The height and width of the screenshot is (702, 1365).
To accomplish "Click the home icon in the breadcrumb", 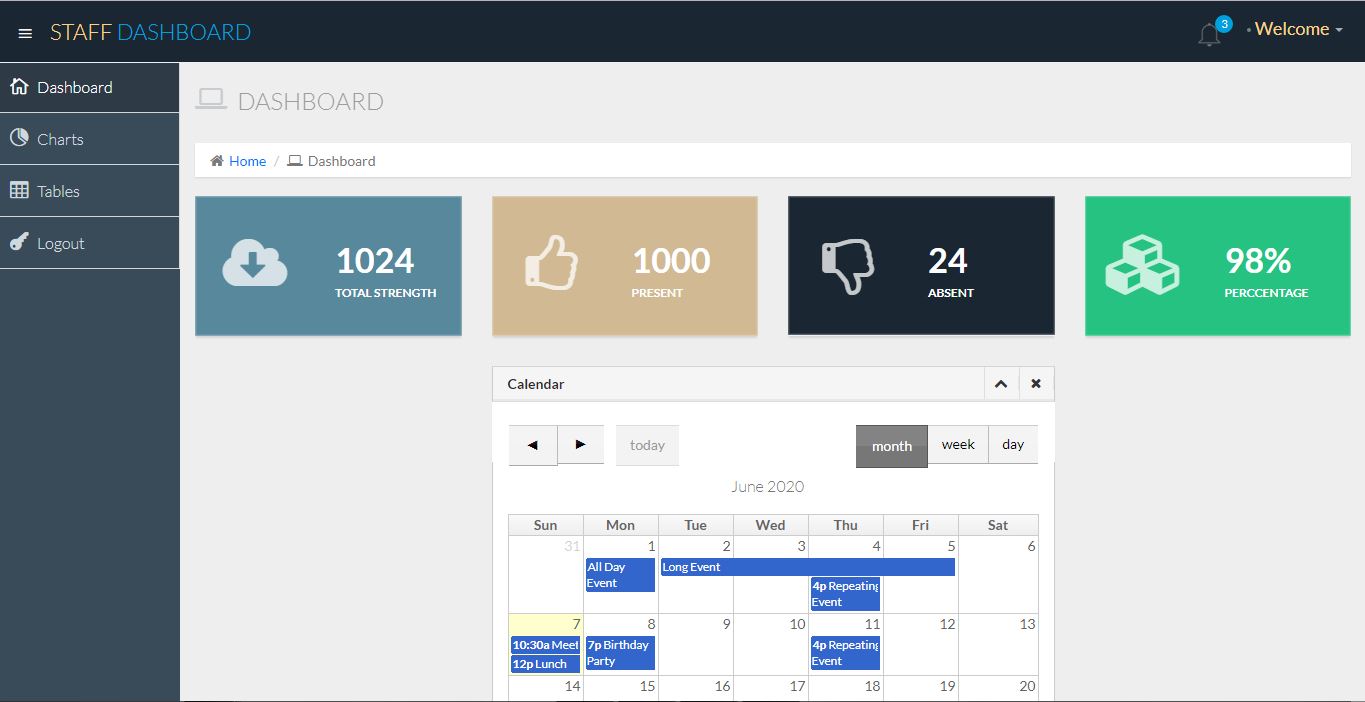I will (217, 161).
